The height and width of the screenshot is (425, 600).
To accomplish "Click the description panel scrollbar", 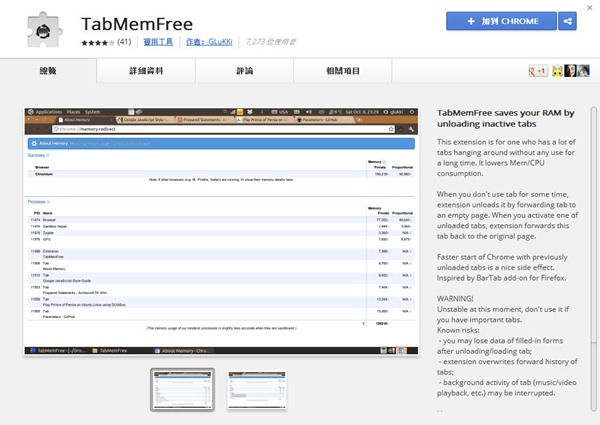I will click(593, 260).
